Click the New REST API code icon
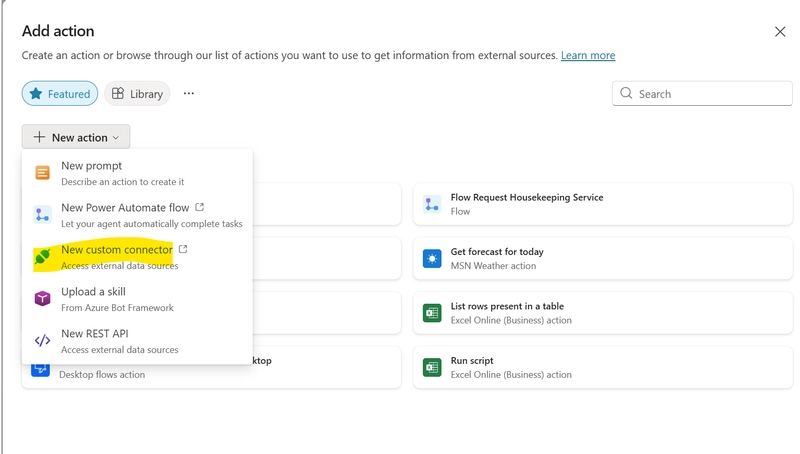The image size is (800, 454). pyautogui.click(x=42, y=340)
